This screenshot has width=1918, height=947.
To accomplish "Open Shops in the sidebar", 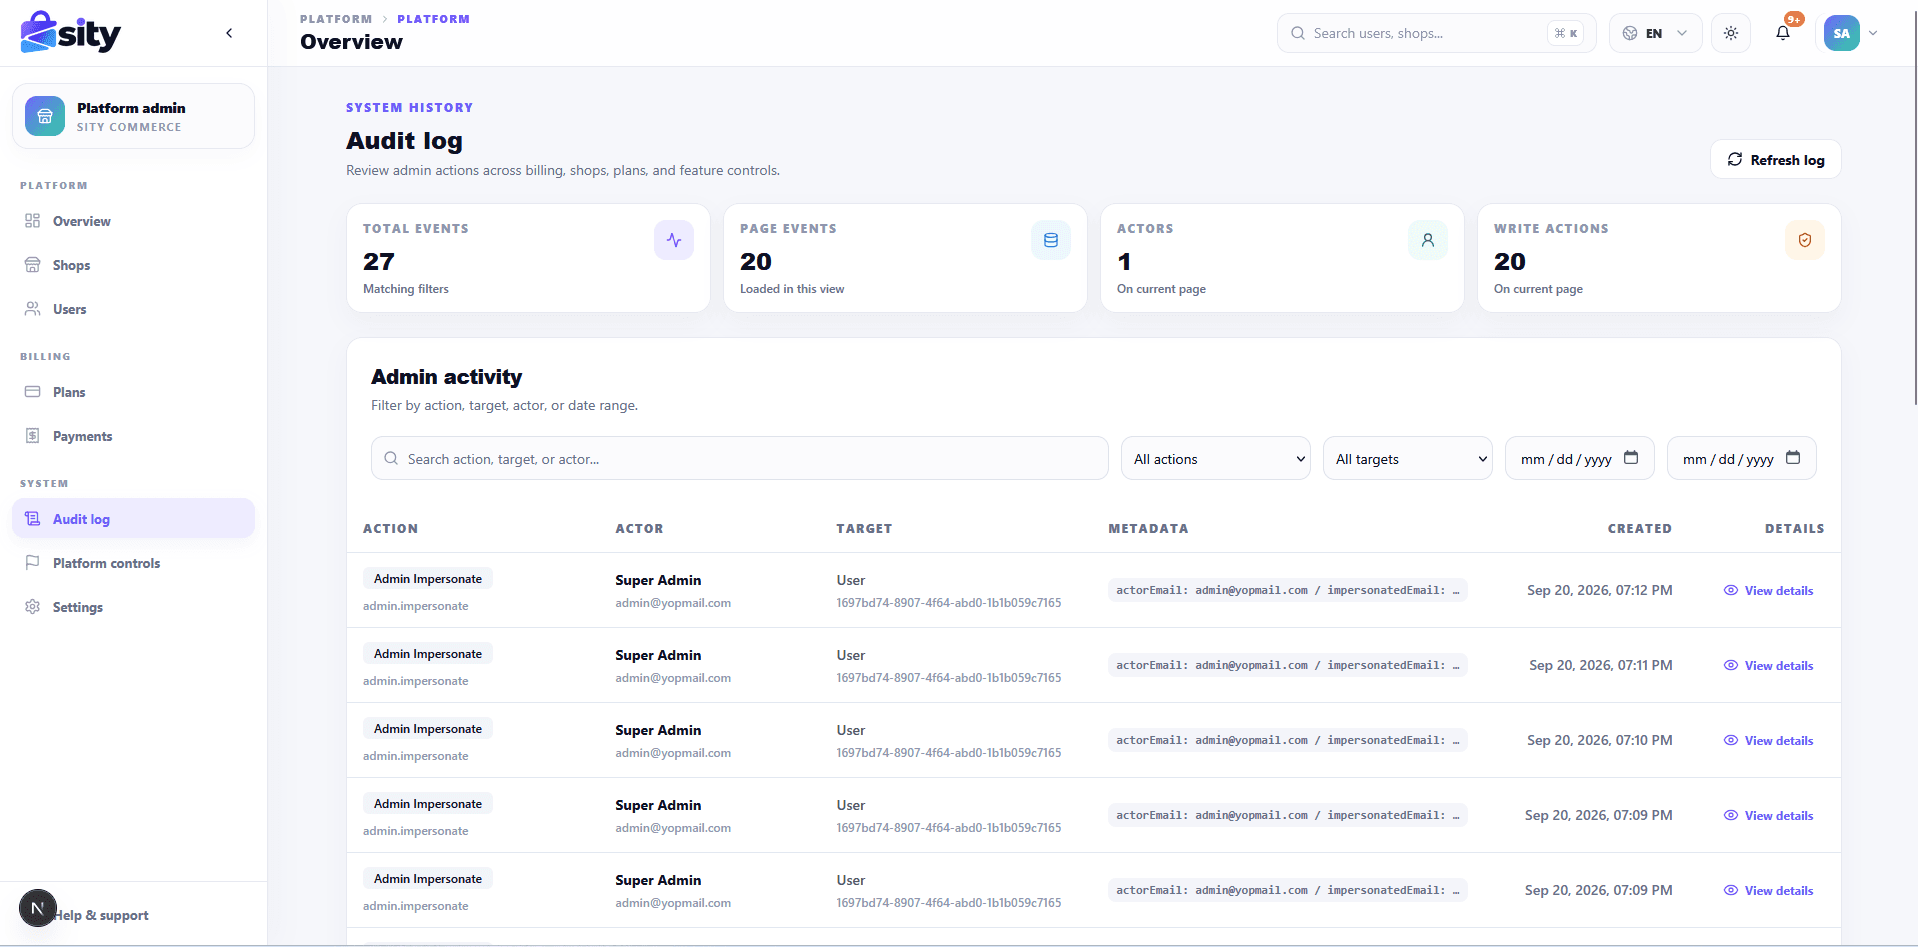I will coord(133,265).
